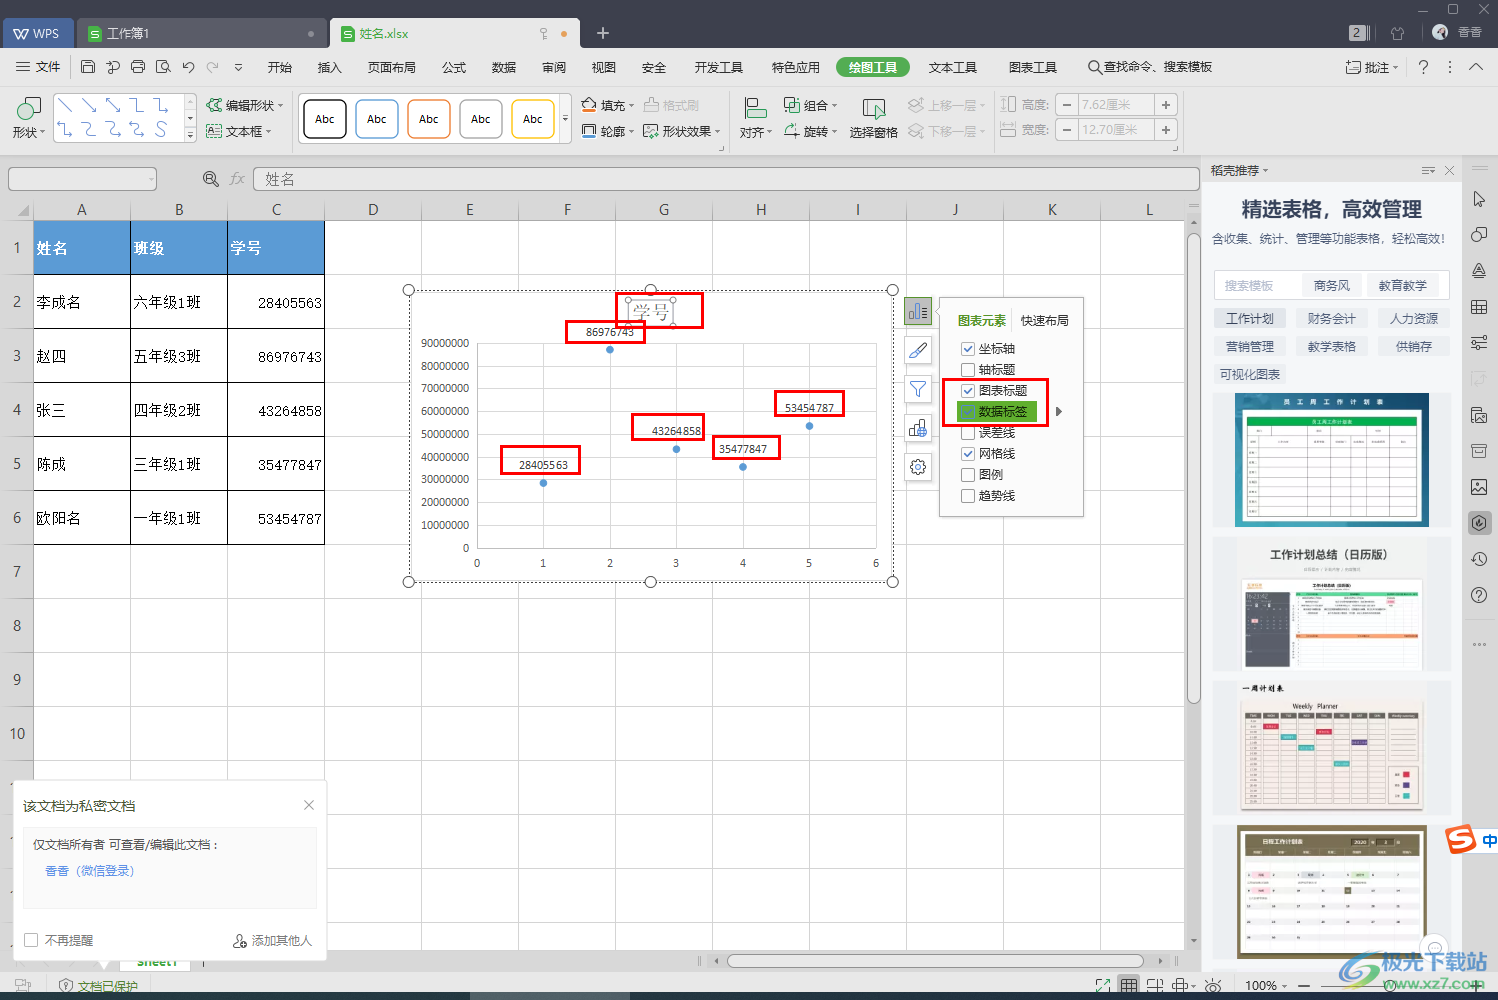Image resolution: width=1498 pixels, height=1000 pixels.
Task: Toggle the 图例 checkbox
Action: point(968,475)
